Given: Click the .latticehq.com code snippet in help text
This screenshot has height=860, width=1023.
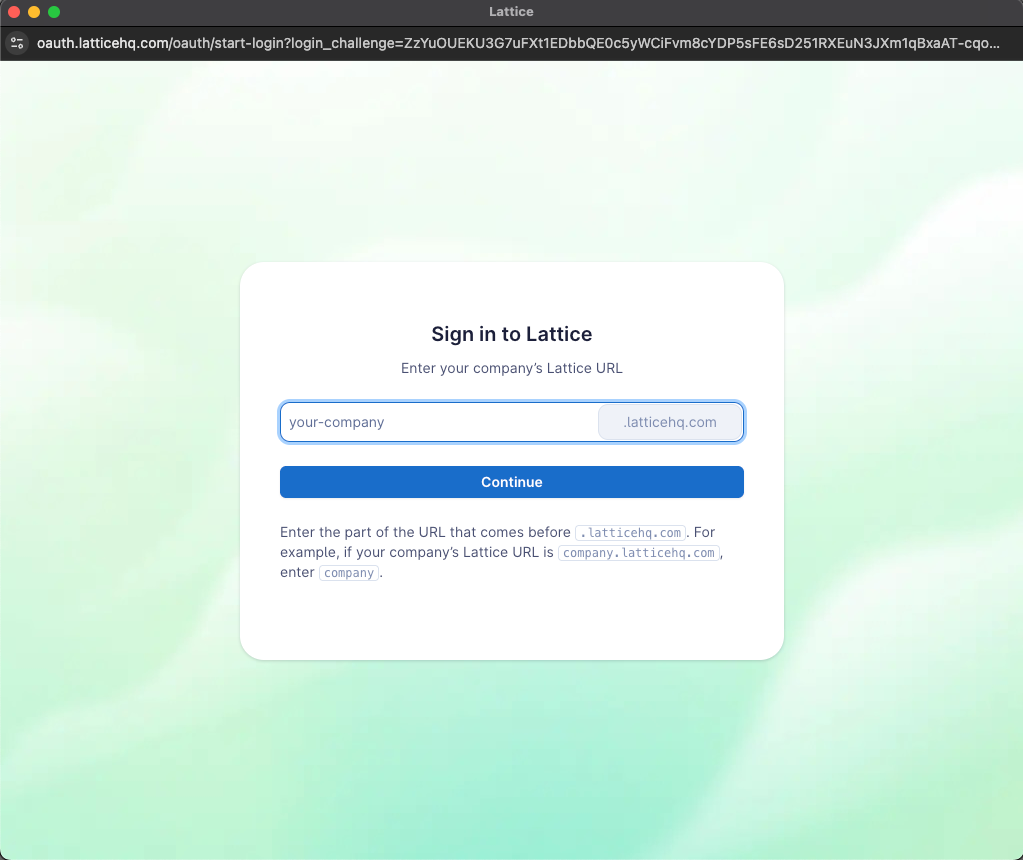Looking at the screenshot, I should coord(630,532).
